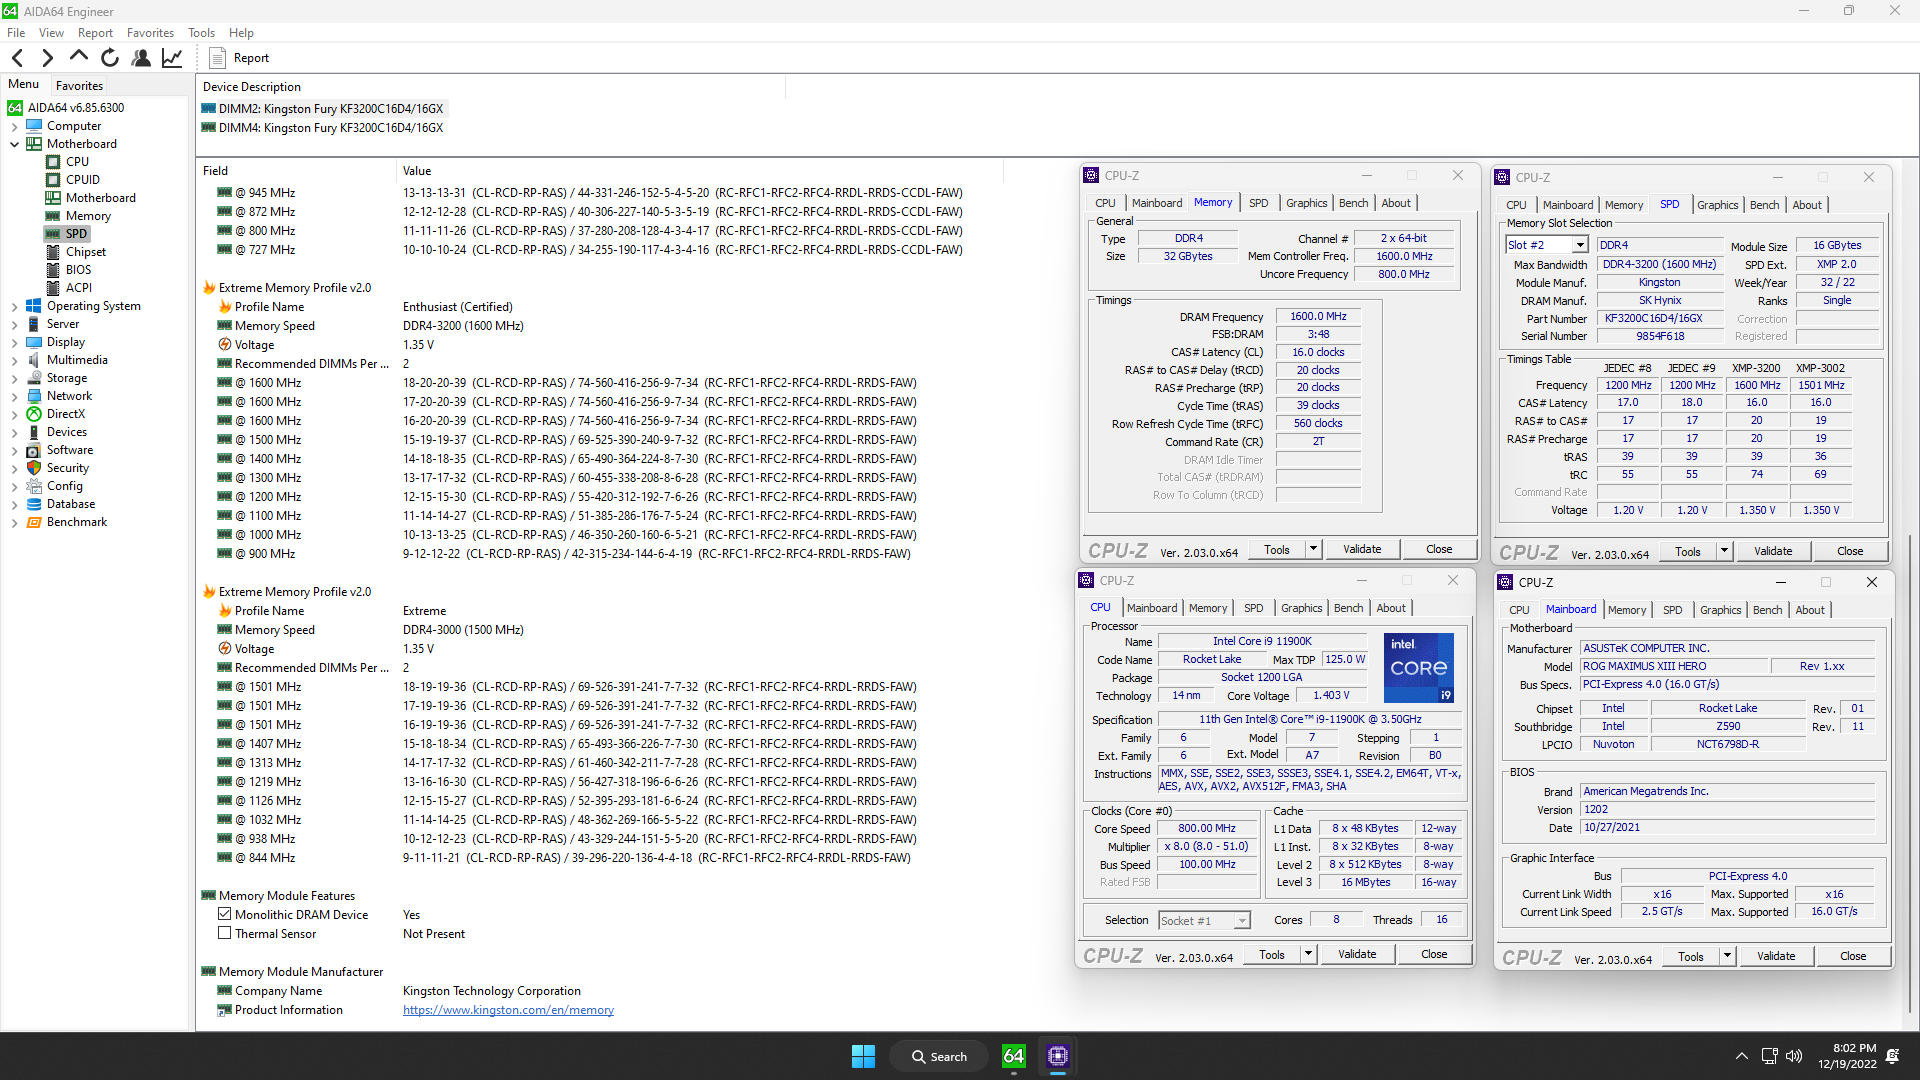Toggle Monolithic DRAM Device checkbox
Viewport: 1920px width, 1080px height.
[x=225, y=914]
